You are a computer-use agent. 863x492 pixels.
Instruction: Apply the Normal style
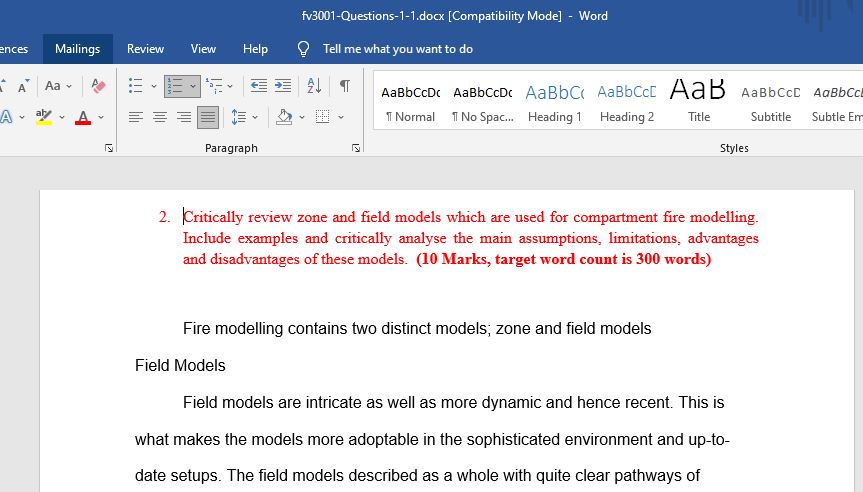click(411, 101)
